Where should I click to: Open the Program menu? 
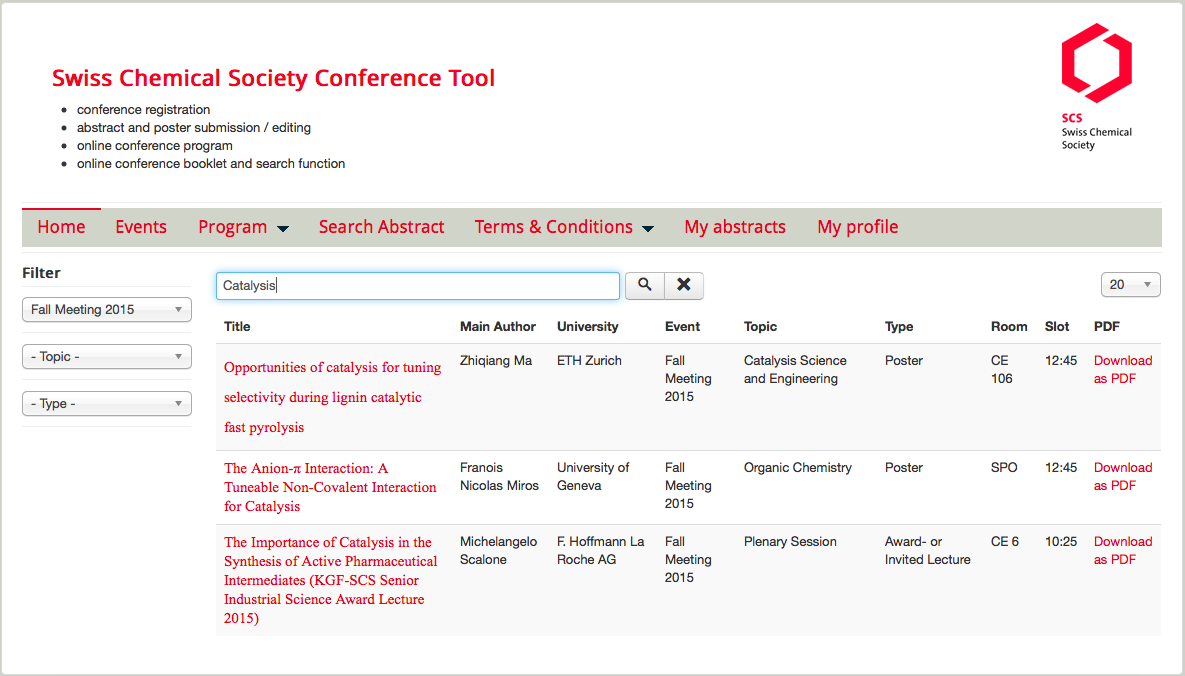(x=243, y=227)
